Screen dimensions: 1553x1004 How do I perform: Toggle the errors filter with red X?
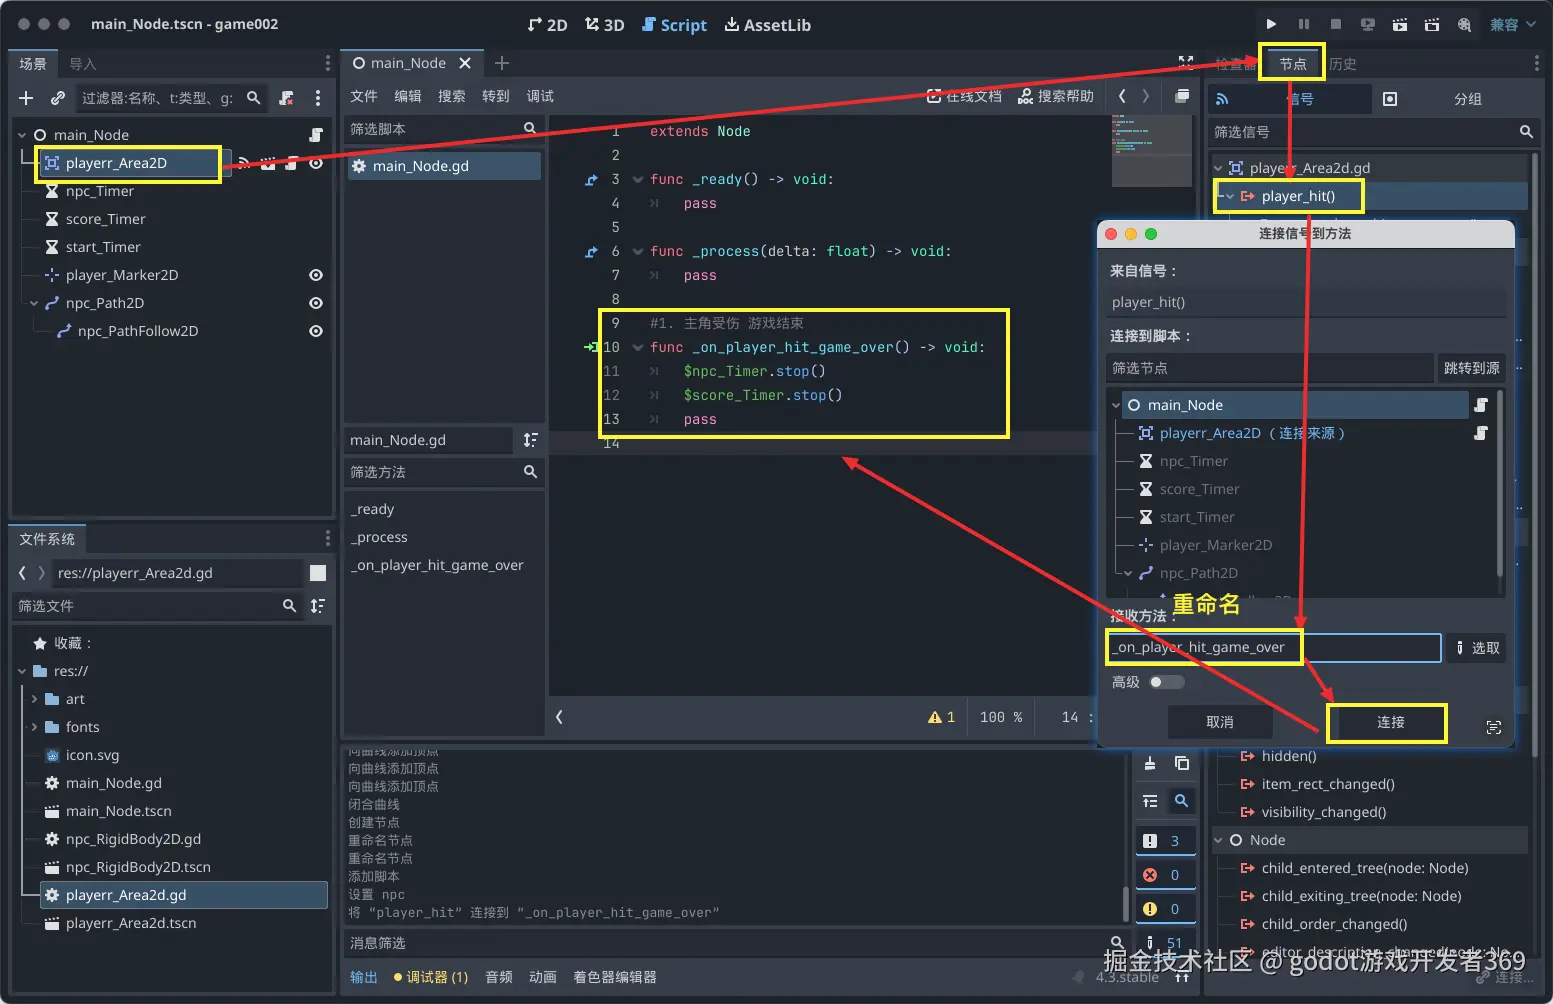1165,875
